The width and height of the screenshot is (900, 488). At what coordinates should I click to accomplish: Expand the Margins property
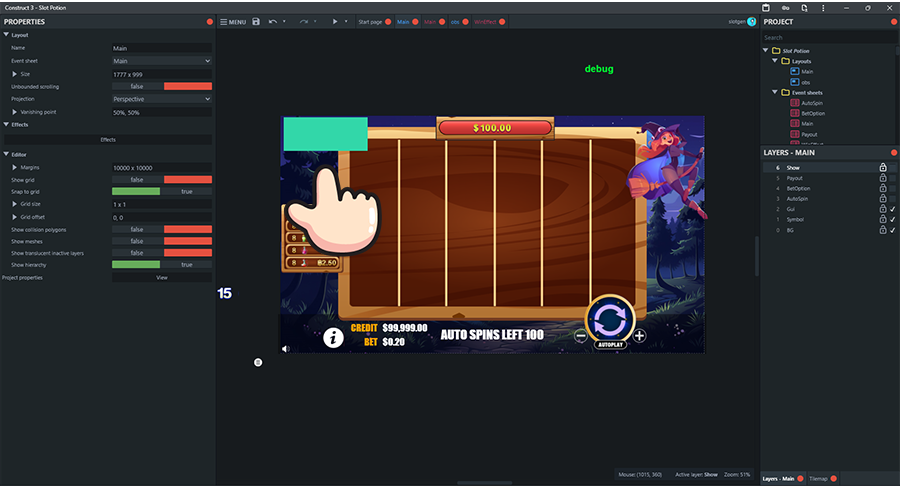pyautogui.click(x=14, y=168)
